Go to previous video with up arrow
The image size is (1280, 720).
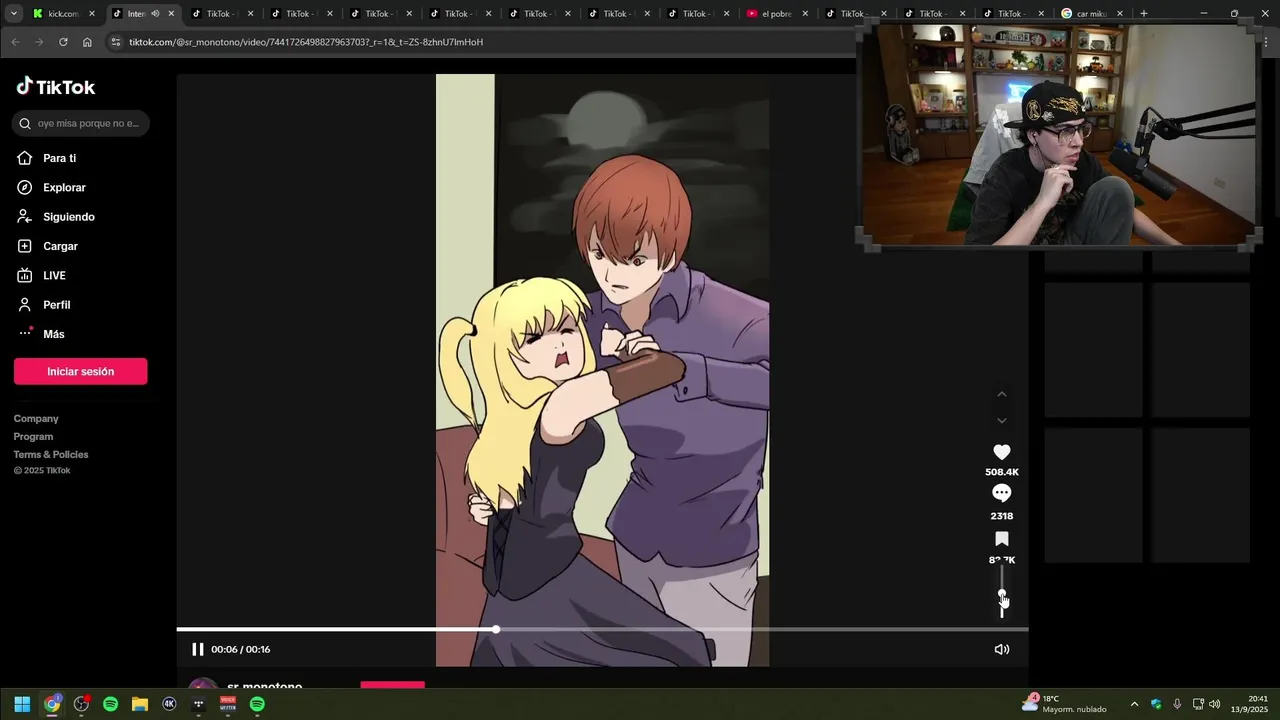[x=1002, y=394]
